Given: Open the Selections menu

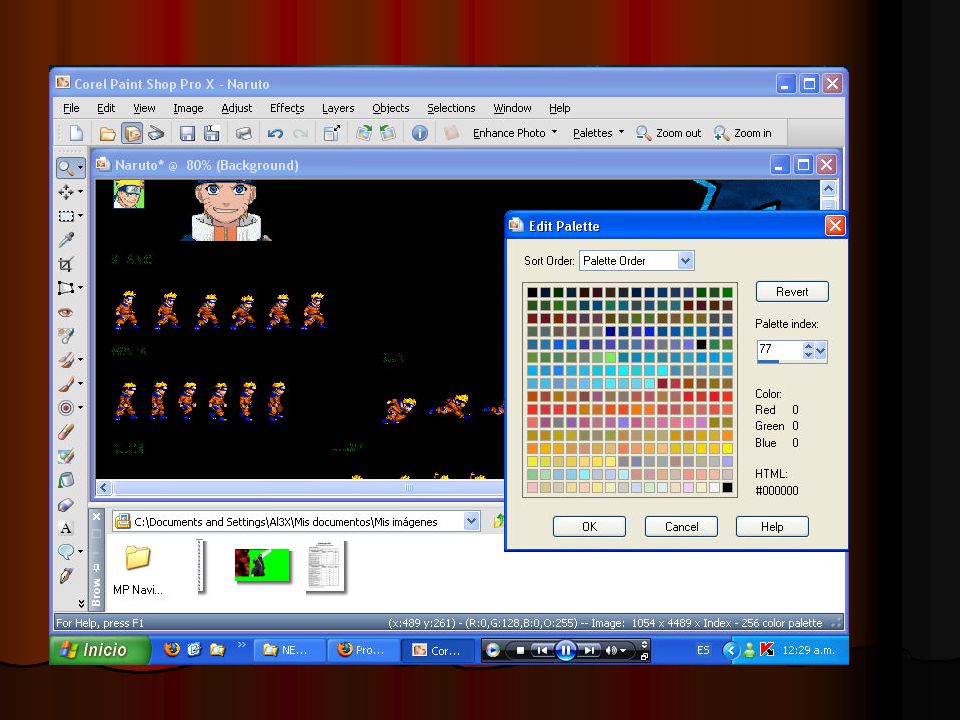Looking at the screenshot, I should click(x=451, y=108).
